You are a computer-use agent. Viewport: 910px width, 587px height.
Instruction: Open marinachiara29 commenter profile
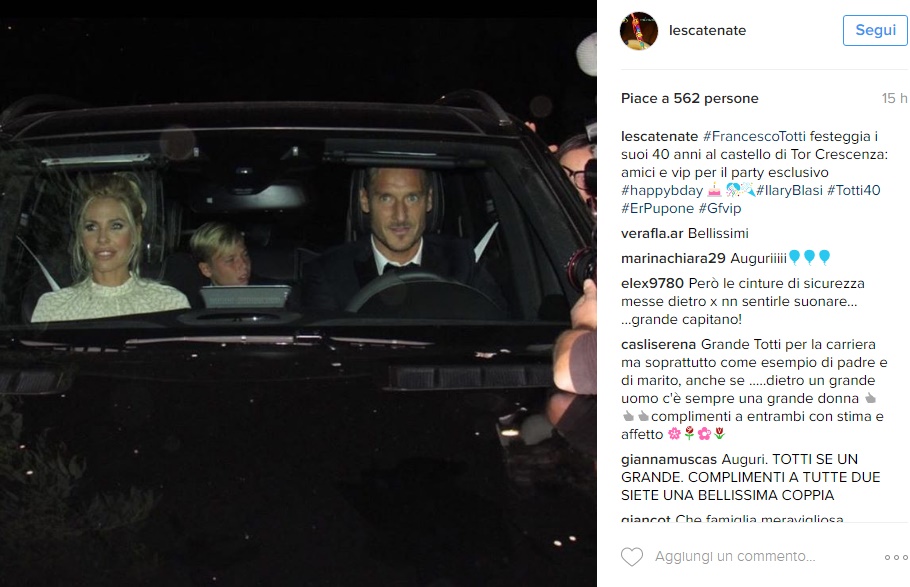pos(673,258)
